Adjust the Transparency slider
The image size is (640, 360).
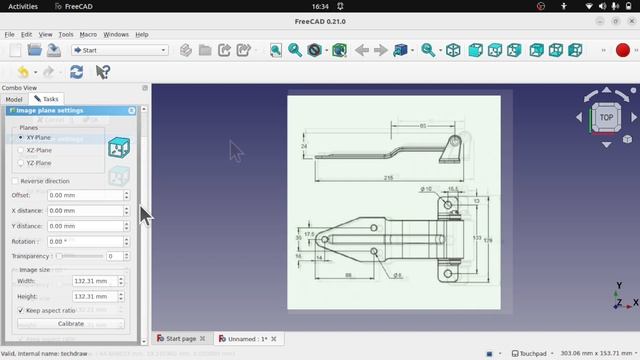click(x=80, y=256)
